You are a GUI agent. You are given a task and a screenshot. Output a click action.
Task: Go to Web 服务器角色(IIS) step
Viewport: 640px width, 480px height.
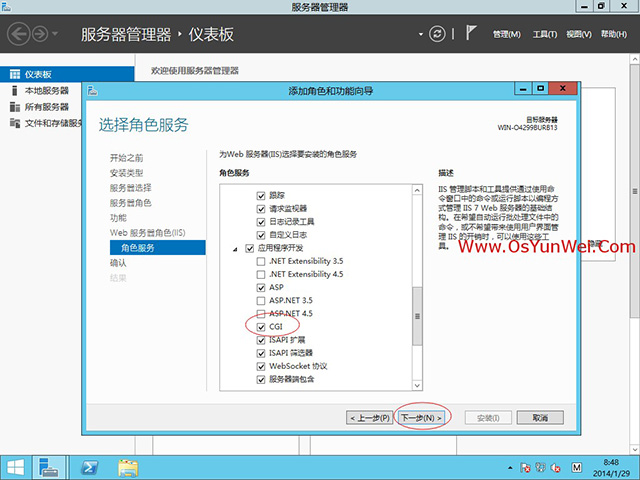coord(147,233)
